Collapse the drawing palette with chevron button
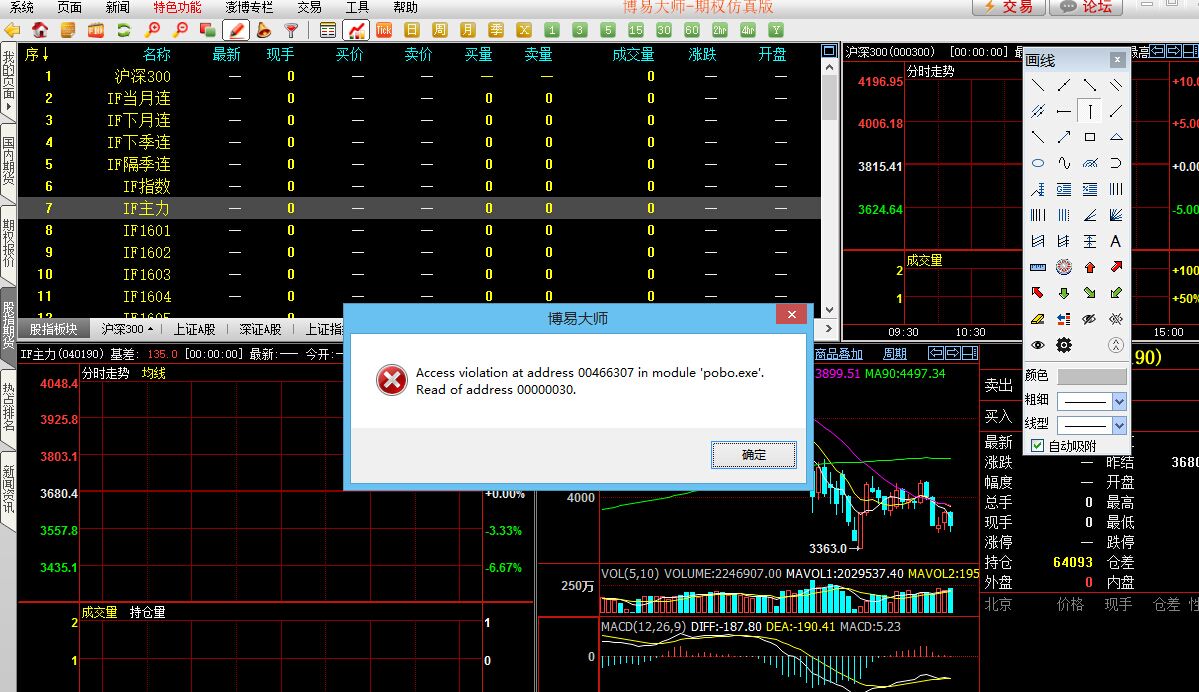This screenshot has width=1199, height=692. (x=1116, y=345)
